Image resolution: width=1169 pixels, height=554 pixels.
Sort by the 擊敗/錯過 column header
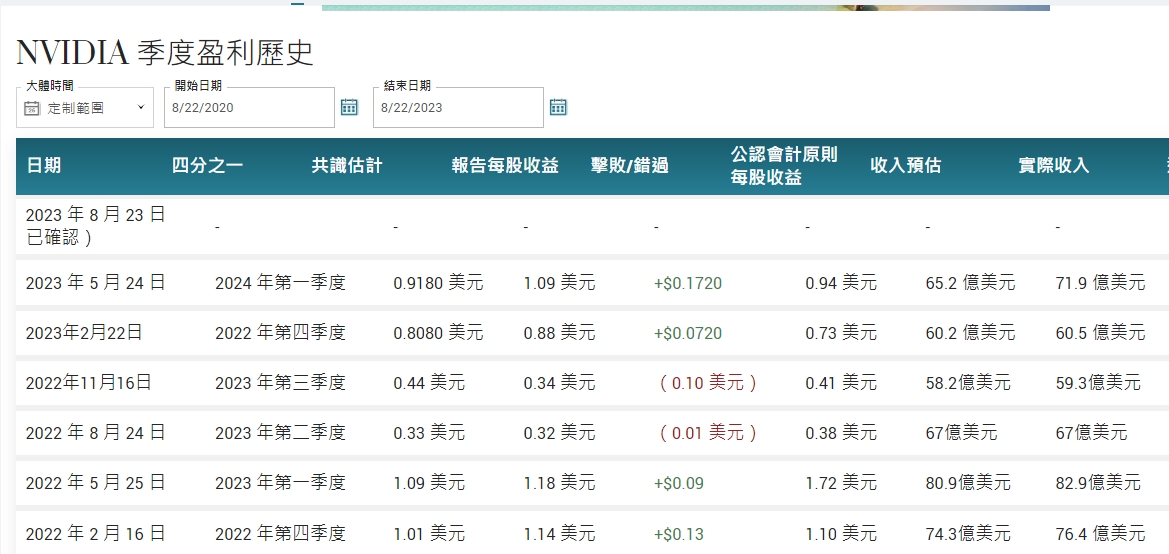pos(630,166)
